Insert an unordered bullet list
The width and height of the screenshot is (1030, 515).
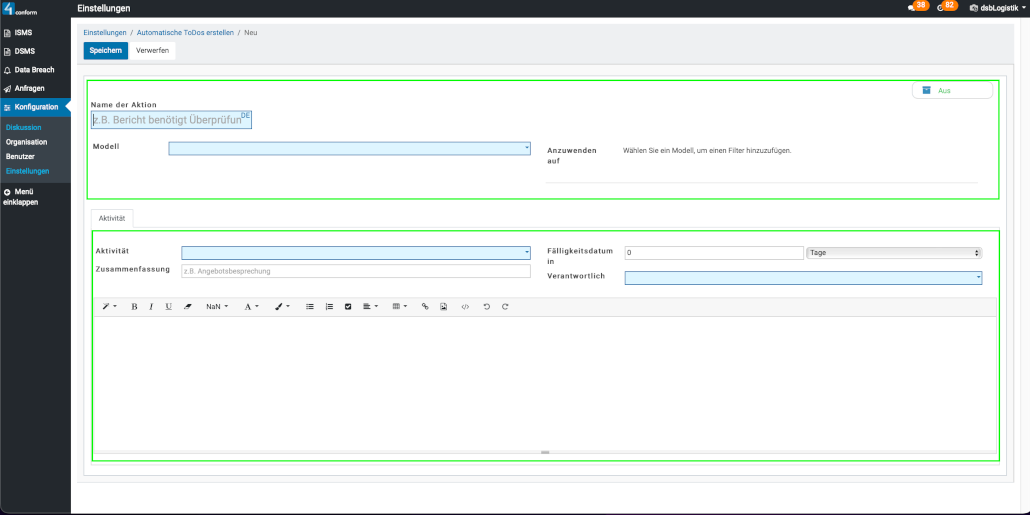pos(309,306)
